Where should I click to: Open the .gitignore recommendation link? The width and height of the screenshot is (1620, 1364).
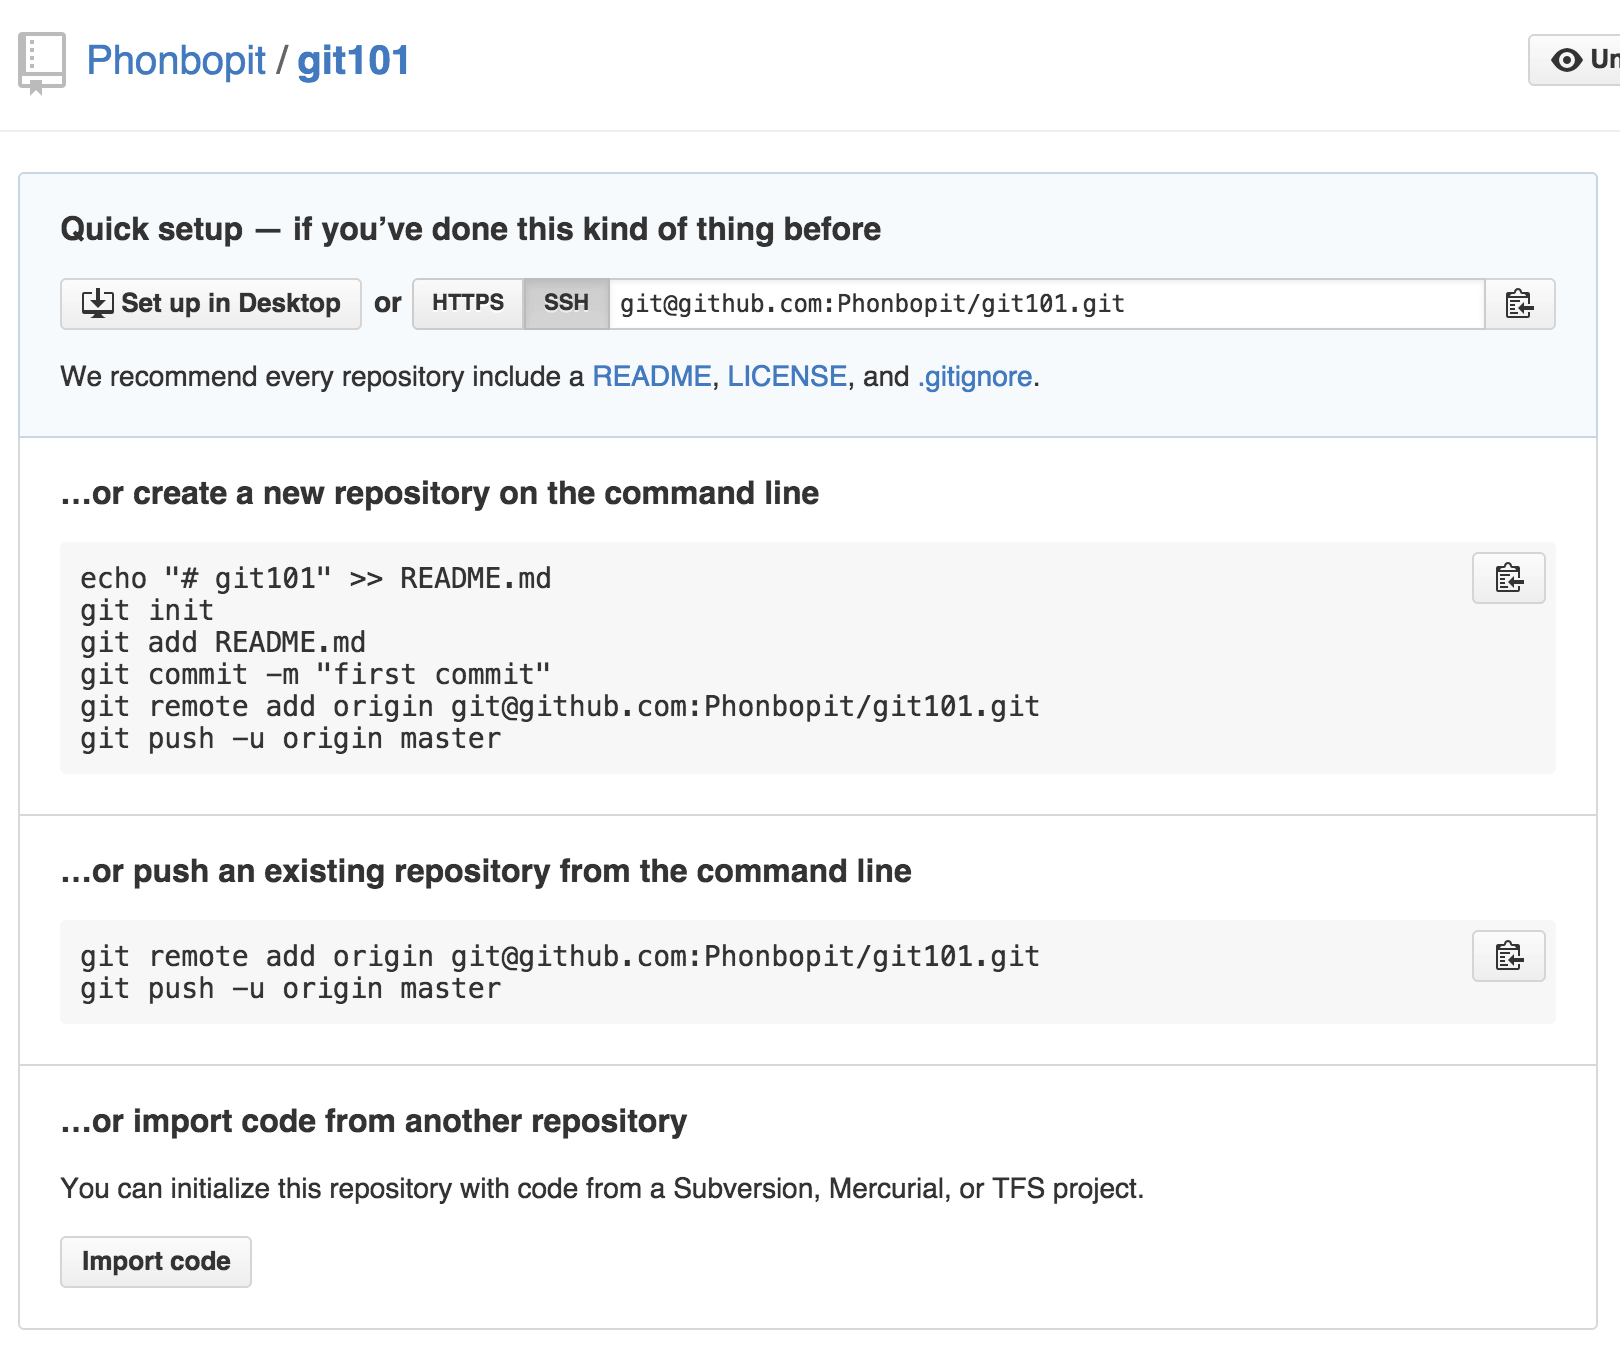tap(975, 377)
